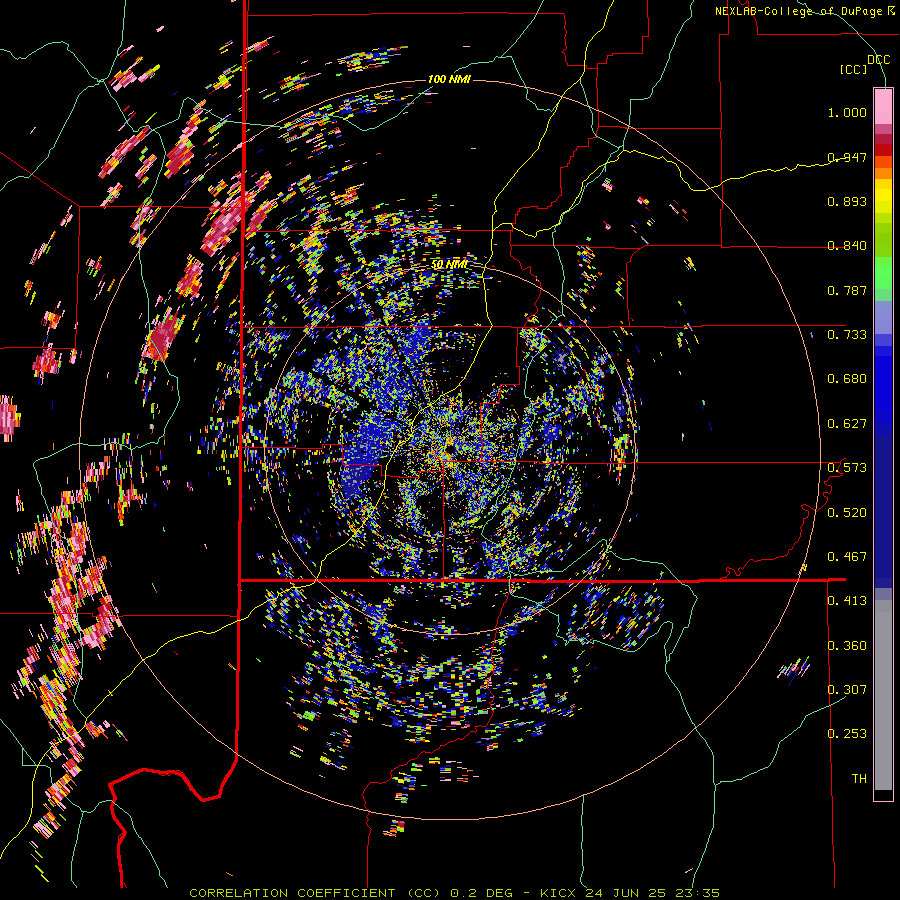Select the 0.947 scale value
The height and width of the screenshot is (900, 900).
[x=847, y=157]
